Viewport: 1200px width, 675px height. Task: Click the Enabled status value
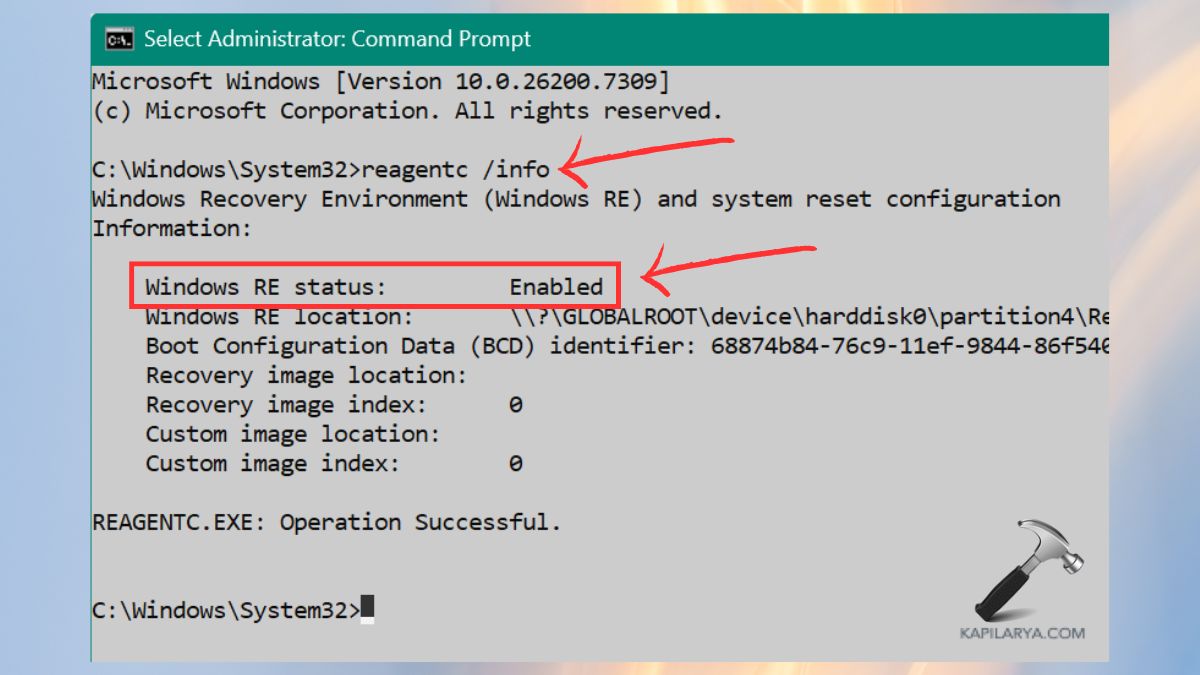(558, 286)
